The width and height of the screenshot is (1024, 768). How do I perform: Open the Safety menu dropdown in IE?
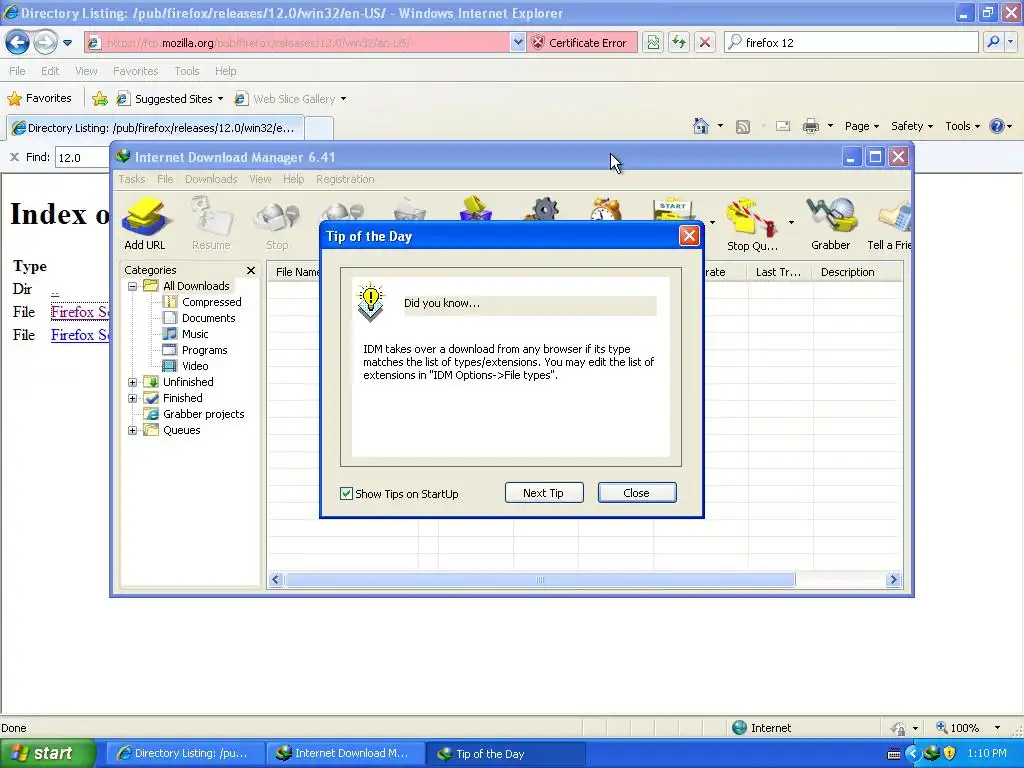[x=912, y=126]
